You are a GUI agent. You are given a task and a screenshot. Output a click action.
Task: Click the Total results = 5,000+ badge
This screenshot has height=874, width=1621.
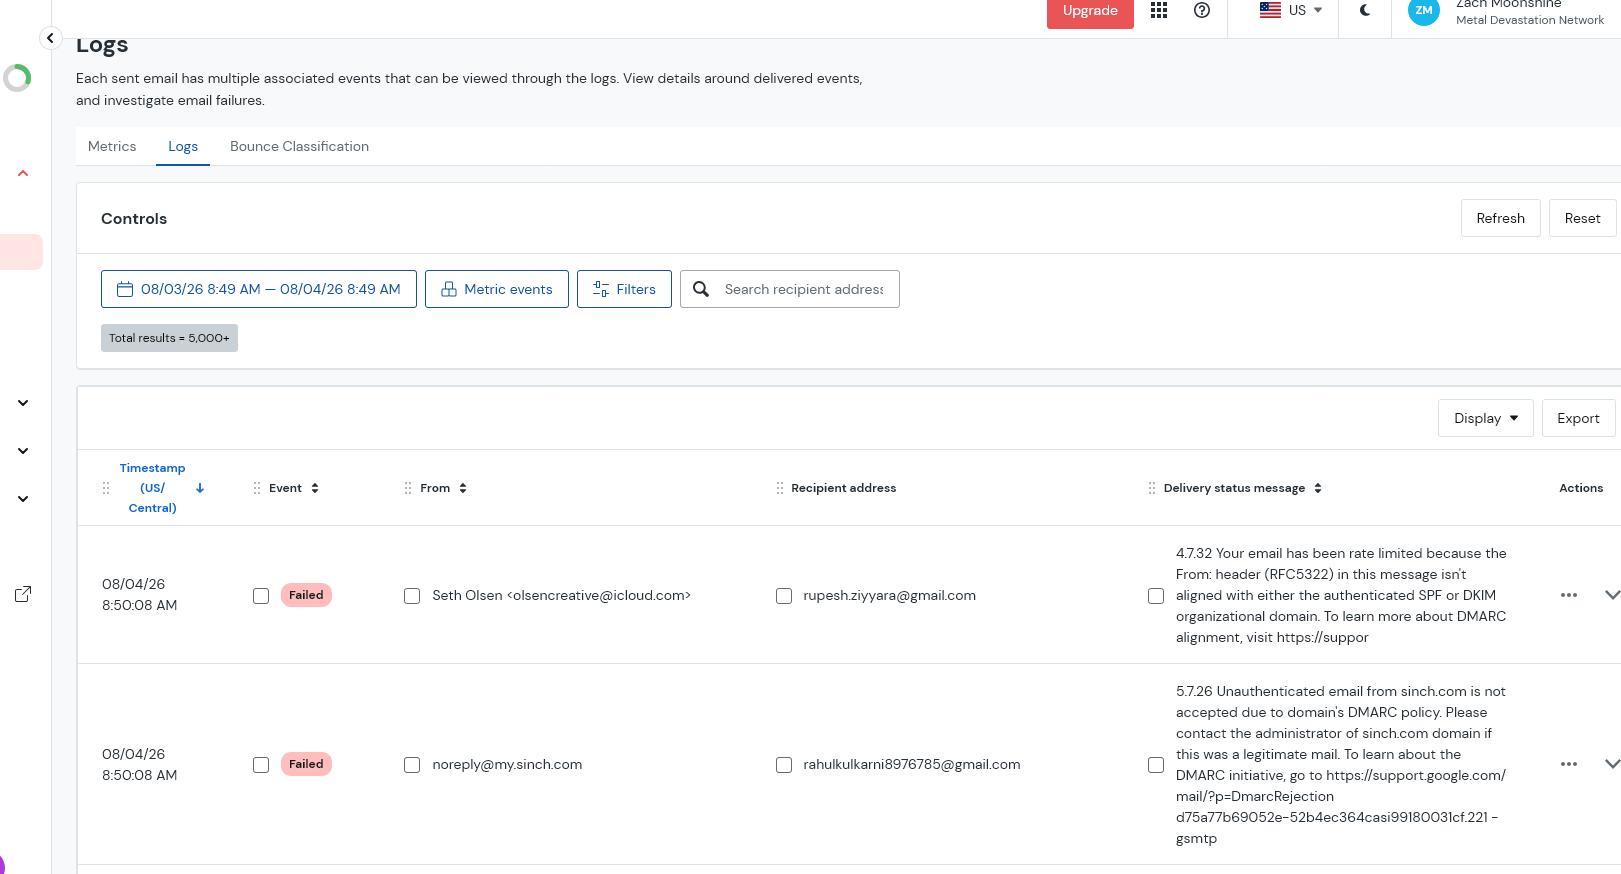pyautogui.click(x=169, y=338)
